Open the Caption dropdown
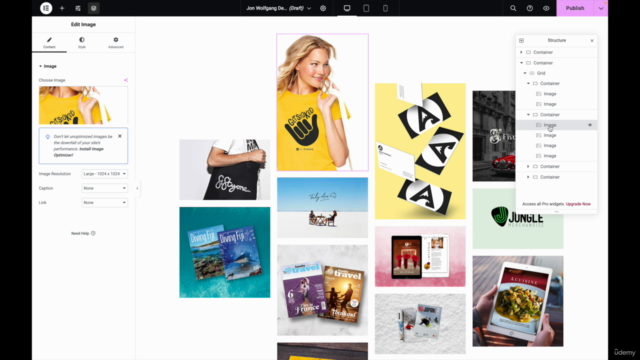The image size is (640, 360). 104,188
